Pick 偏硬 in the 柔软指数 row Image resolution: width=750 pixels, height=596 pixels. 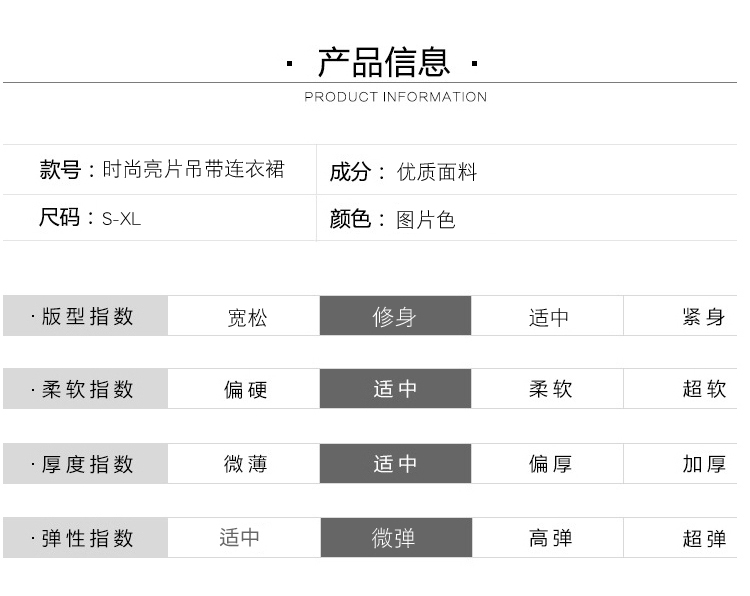coord(244,390)
